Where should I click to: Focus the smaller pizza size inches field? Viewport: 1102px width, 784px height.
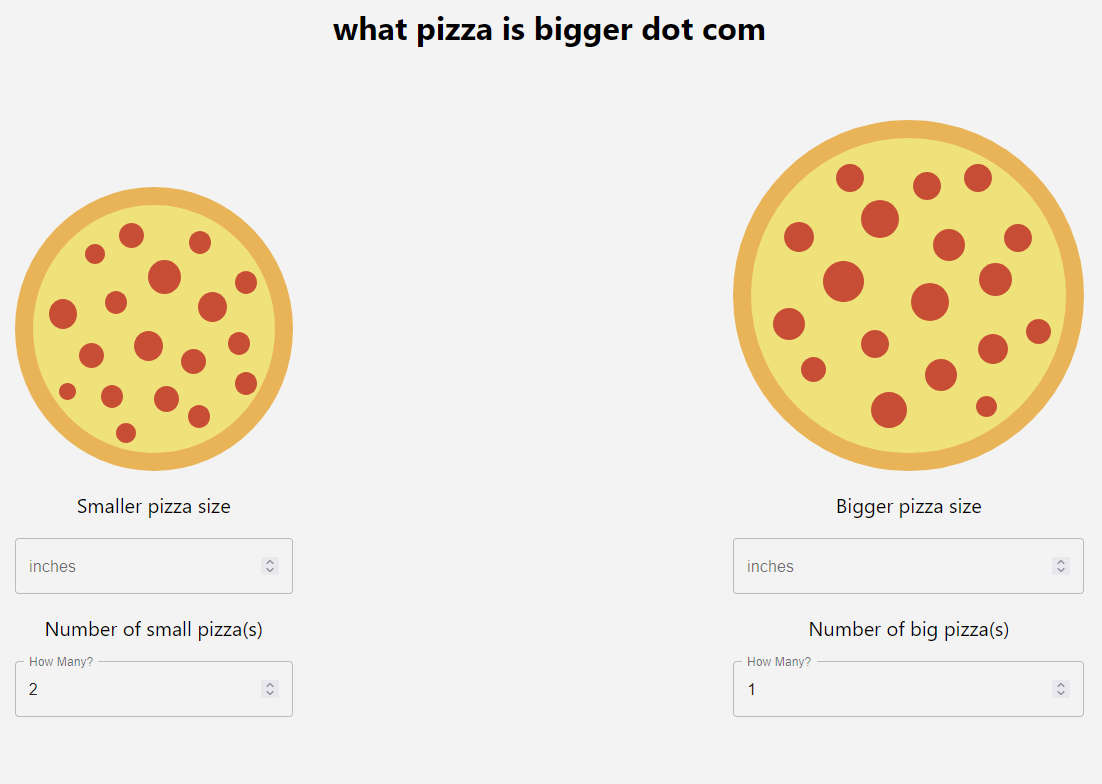pyautogui.click(x=154, y=566)
